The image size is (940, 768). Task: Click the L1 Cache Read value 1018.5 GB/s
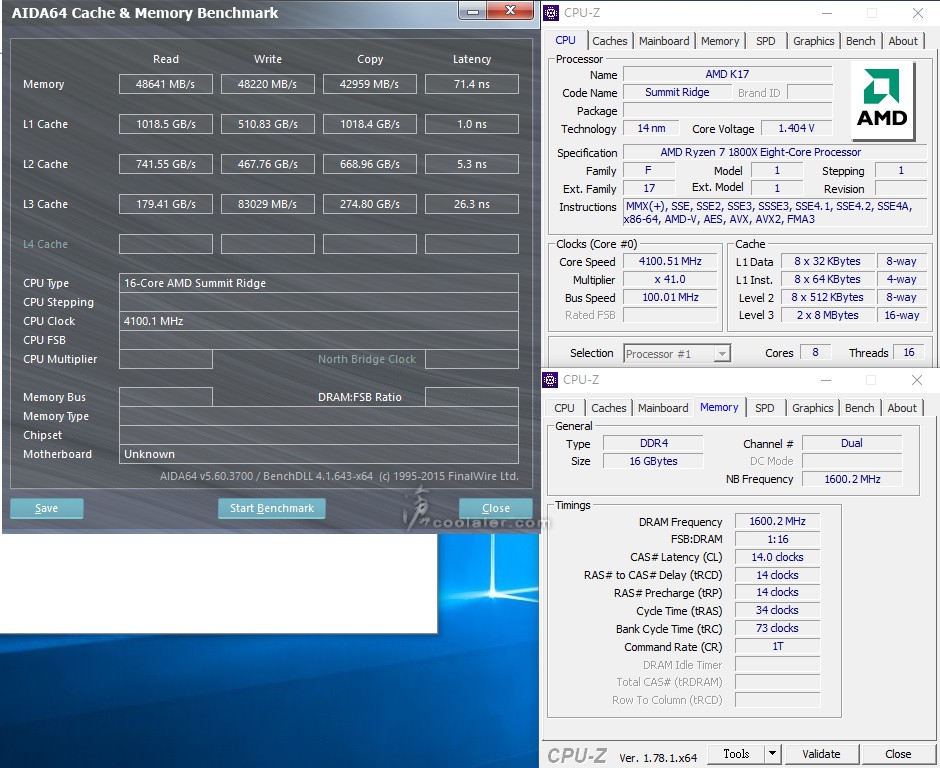pos(165,124)
